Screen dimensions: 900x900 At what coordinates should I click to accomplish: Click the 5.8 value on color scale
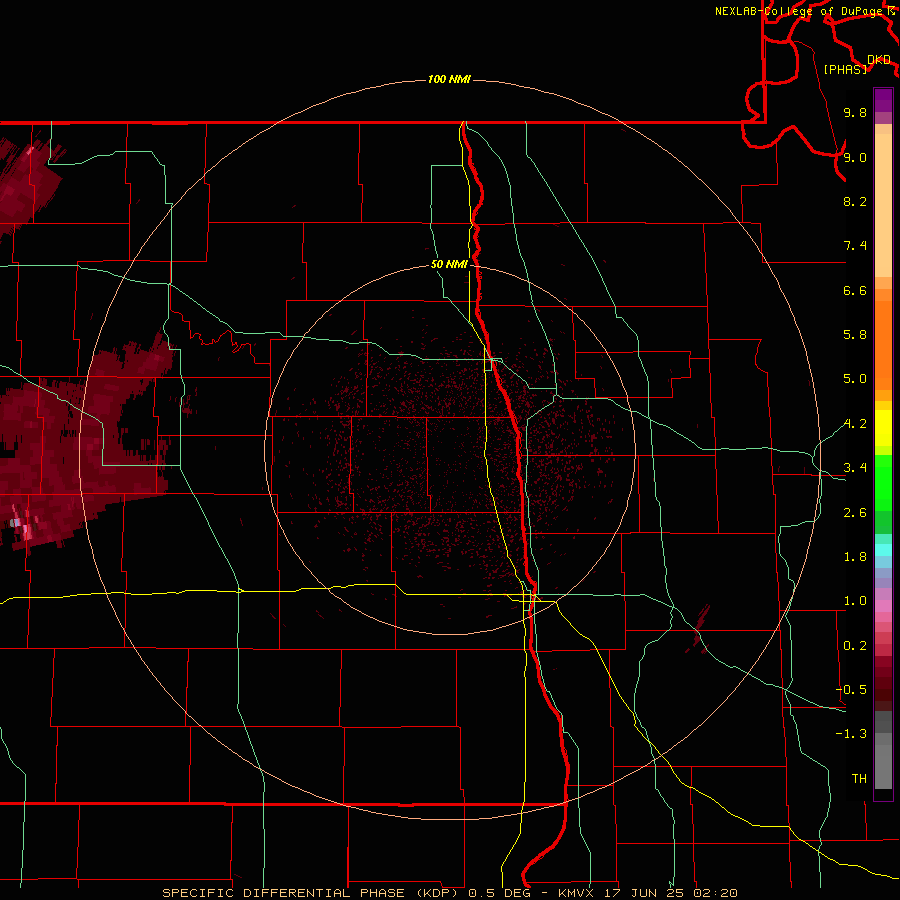pos(855,335)
